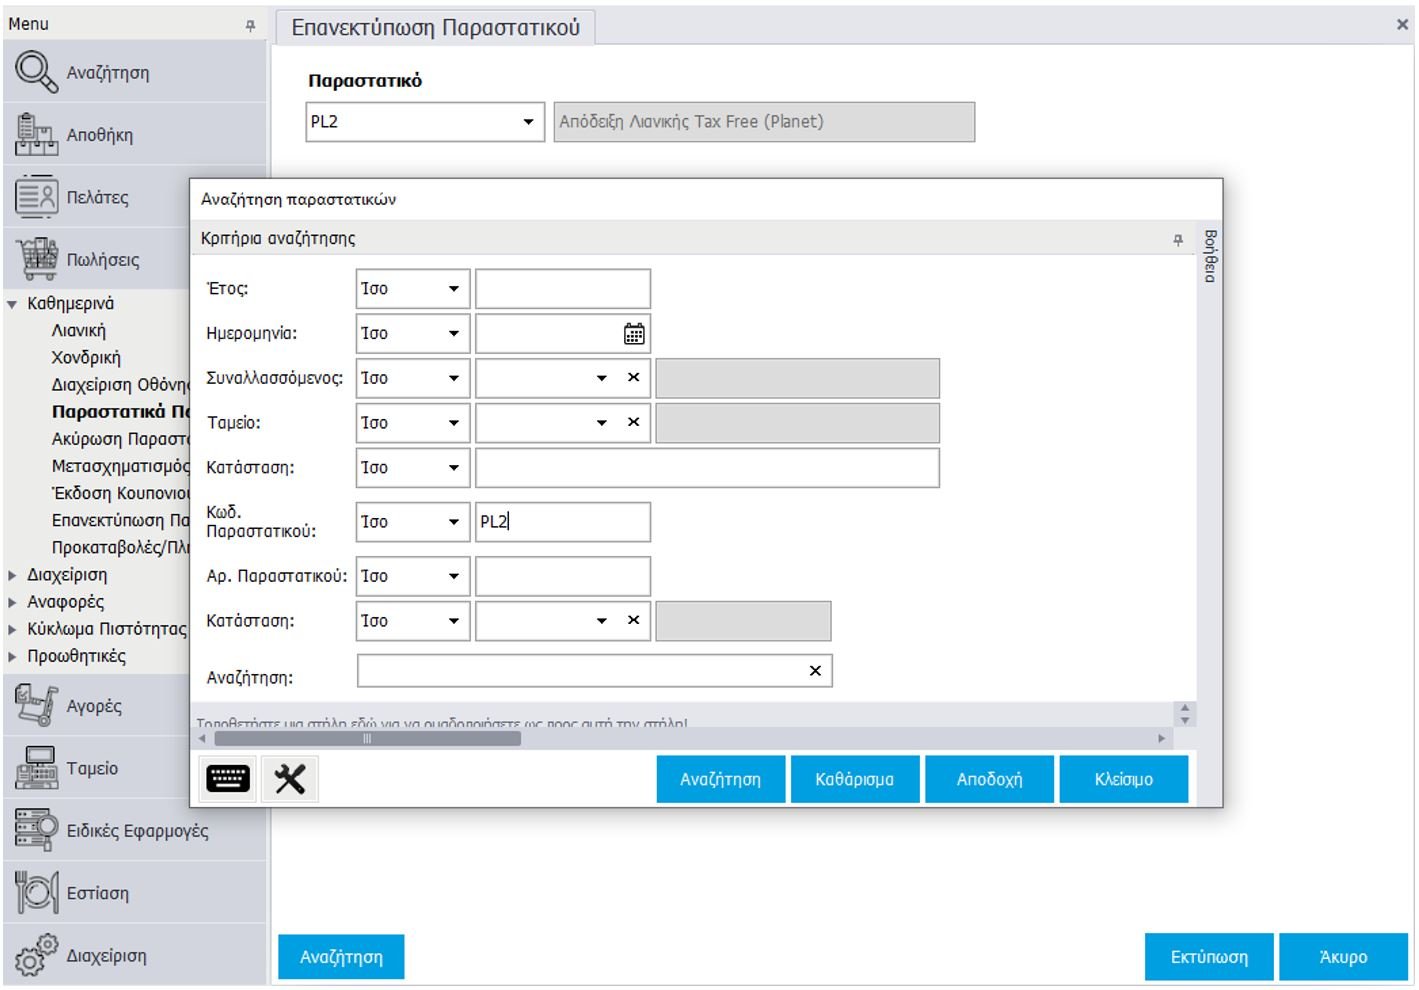
Task: Open the Αγορές purchases section
Action: (x=94, y=706)
